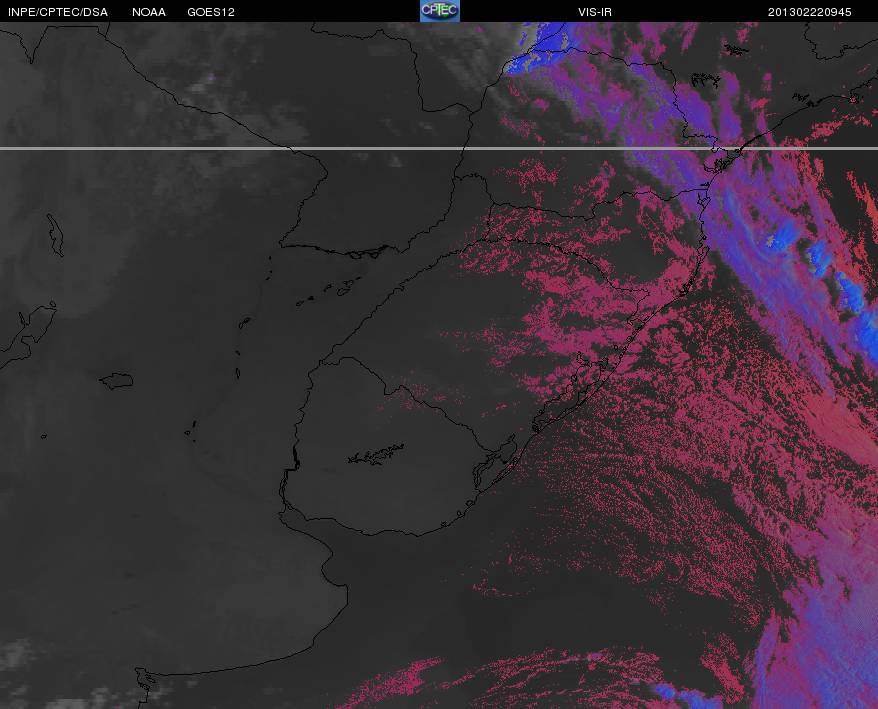Click the INPE/CPTEC/DSA header text
Viewport: 878px width, 709px height.
[58, 12]
